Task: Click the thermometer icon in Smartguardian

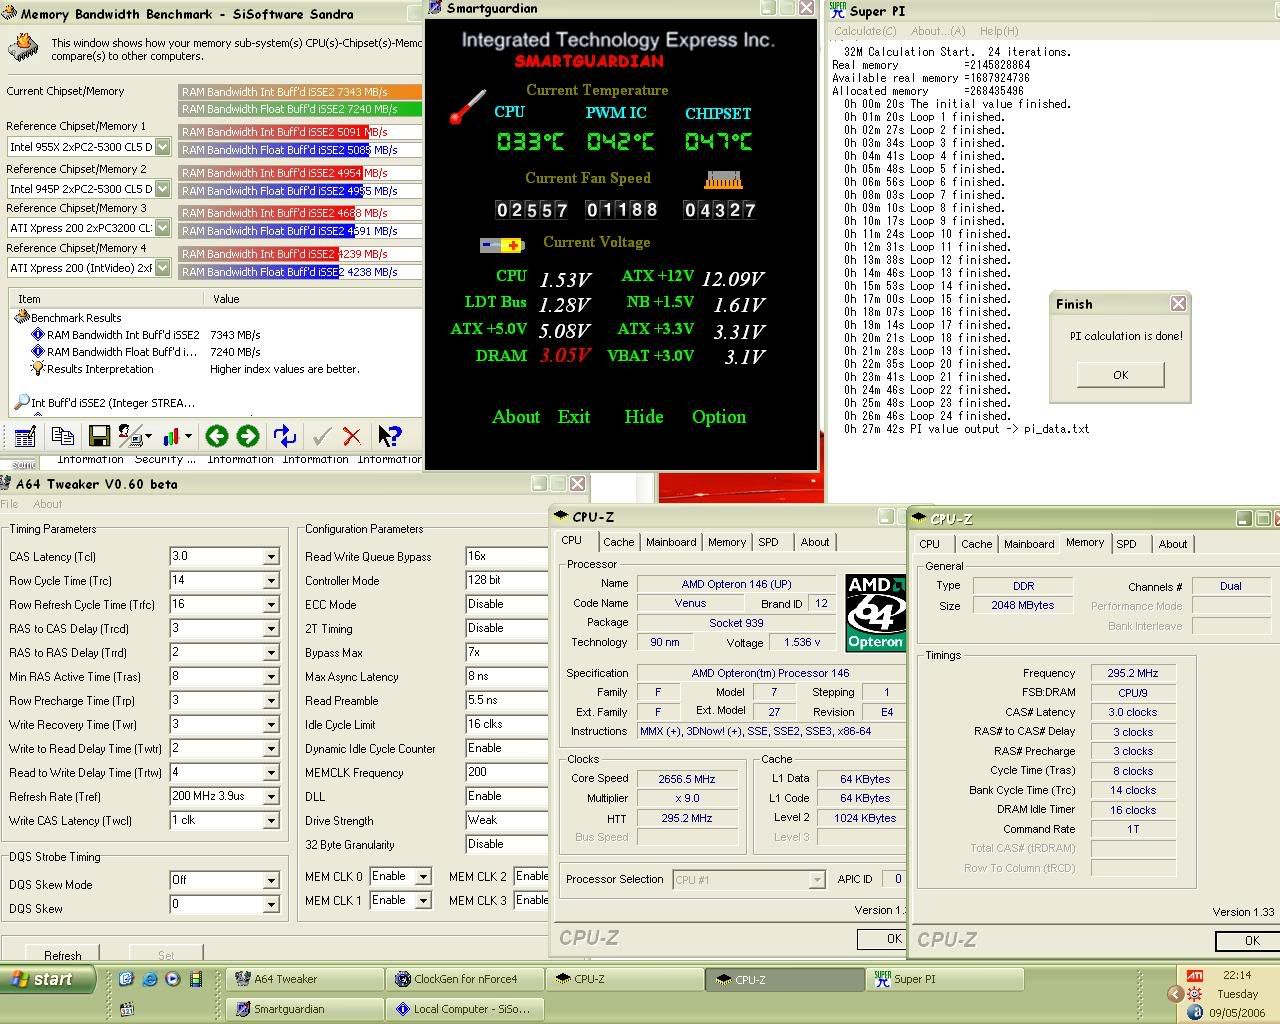Action: (x=466, y=108)
